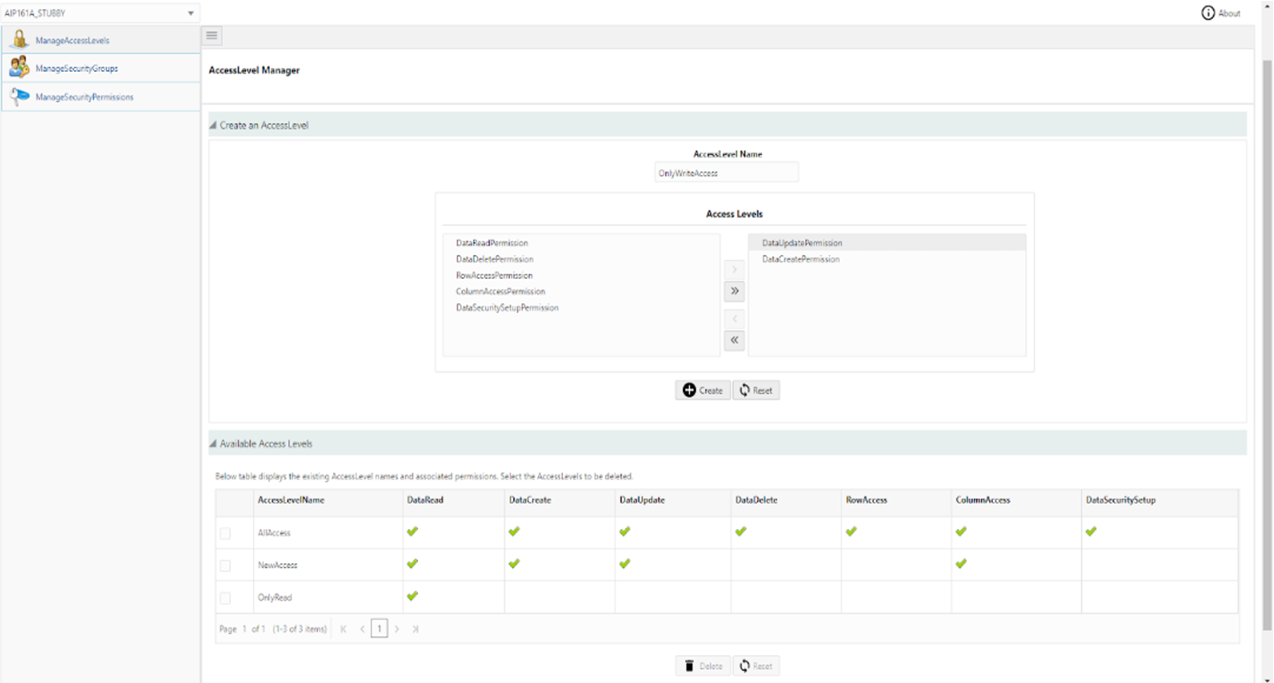The height and width of the screenshot is (683, 1274).
Task: Open the About info icon
Action: pos(1208,13)
